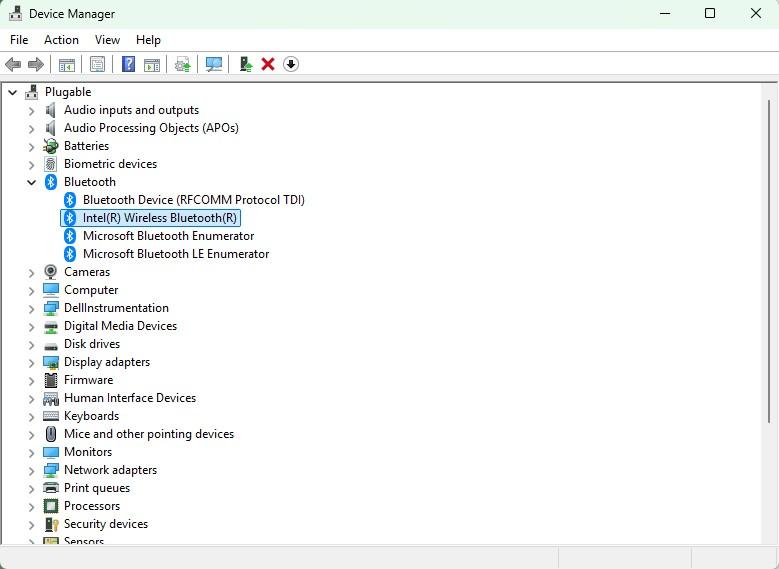Click the Processors chip icon
The image size is (779, 569).
(x=51, y=506)
